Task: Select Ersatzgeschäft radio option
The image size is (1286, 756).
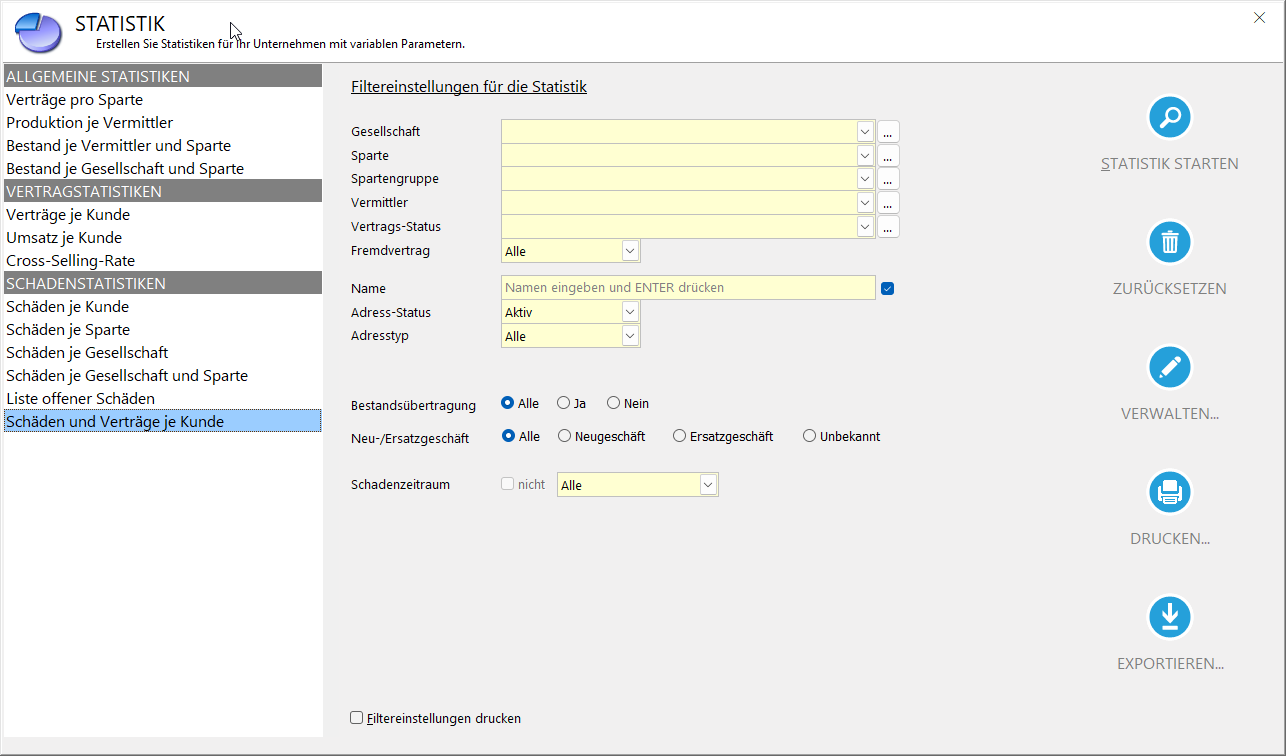Action: point(680,436)
